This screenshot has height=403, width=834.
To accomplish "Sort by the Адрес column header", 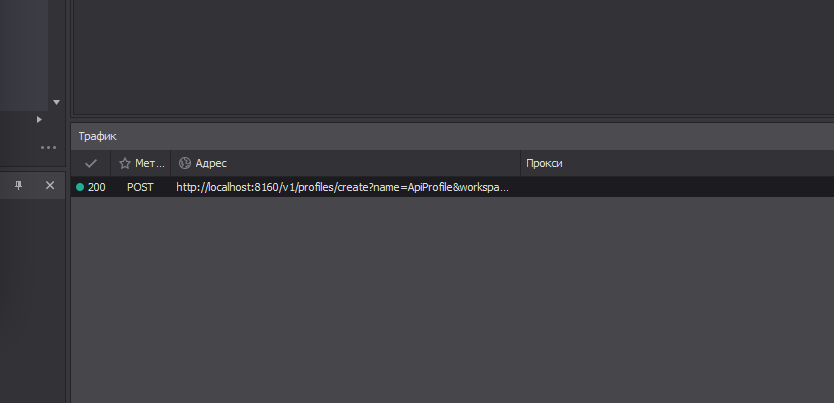I will click(x=346, y=163).
